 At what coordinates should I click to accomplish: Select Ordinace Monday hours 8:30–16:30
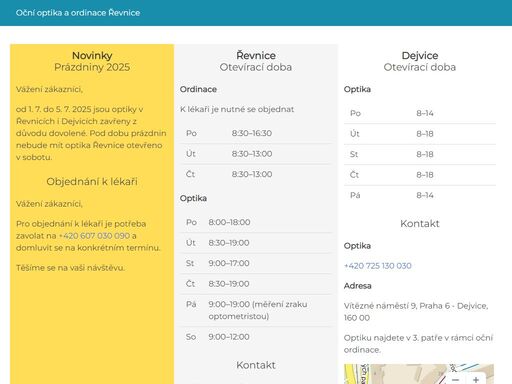point(252,133)
